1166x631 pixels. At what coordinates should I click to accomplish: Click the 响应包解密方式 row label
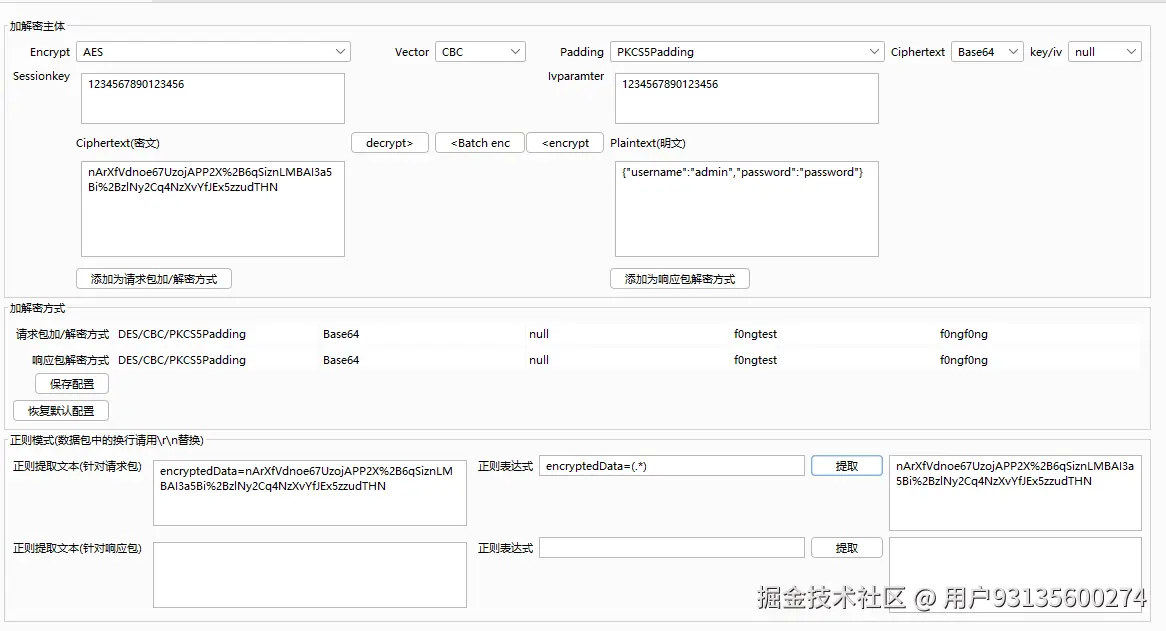(x=71, y=360)
